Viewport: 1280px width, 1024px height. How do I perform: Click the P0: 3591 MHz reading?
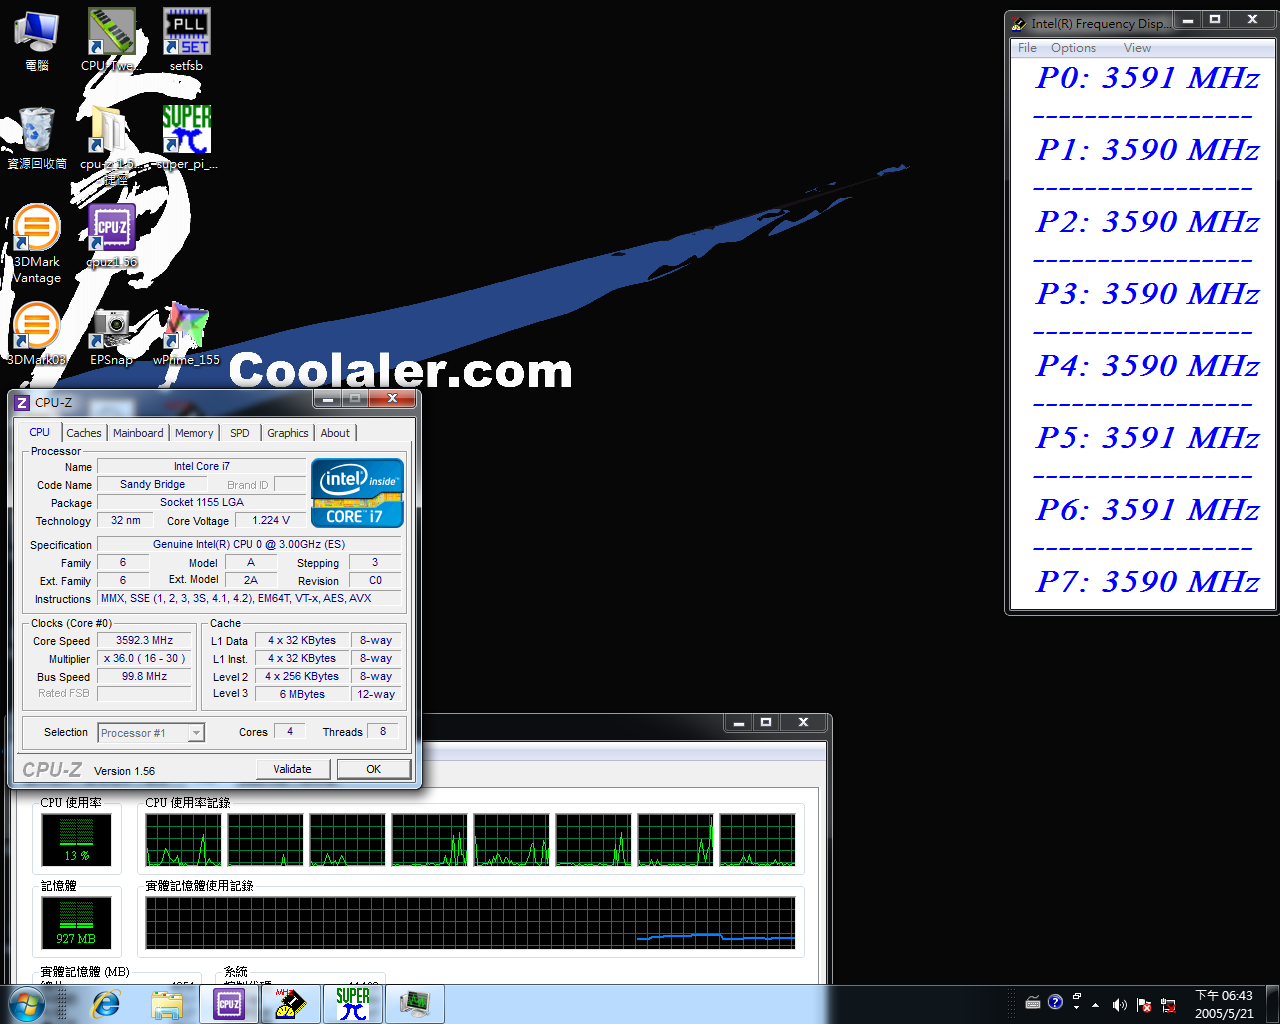pyautogui.click(x=1147, y=78)
